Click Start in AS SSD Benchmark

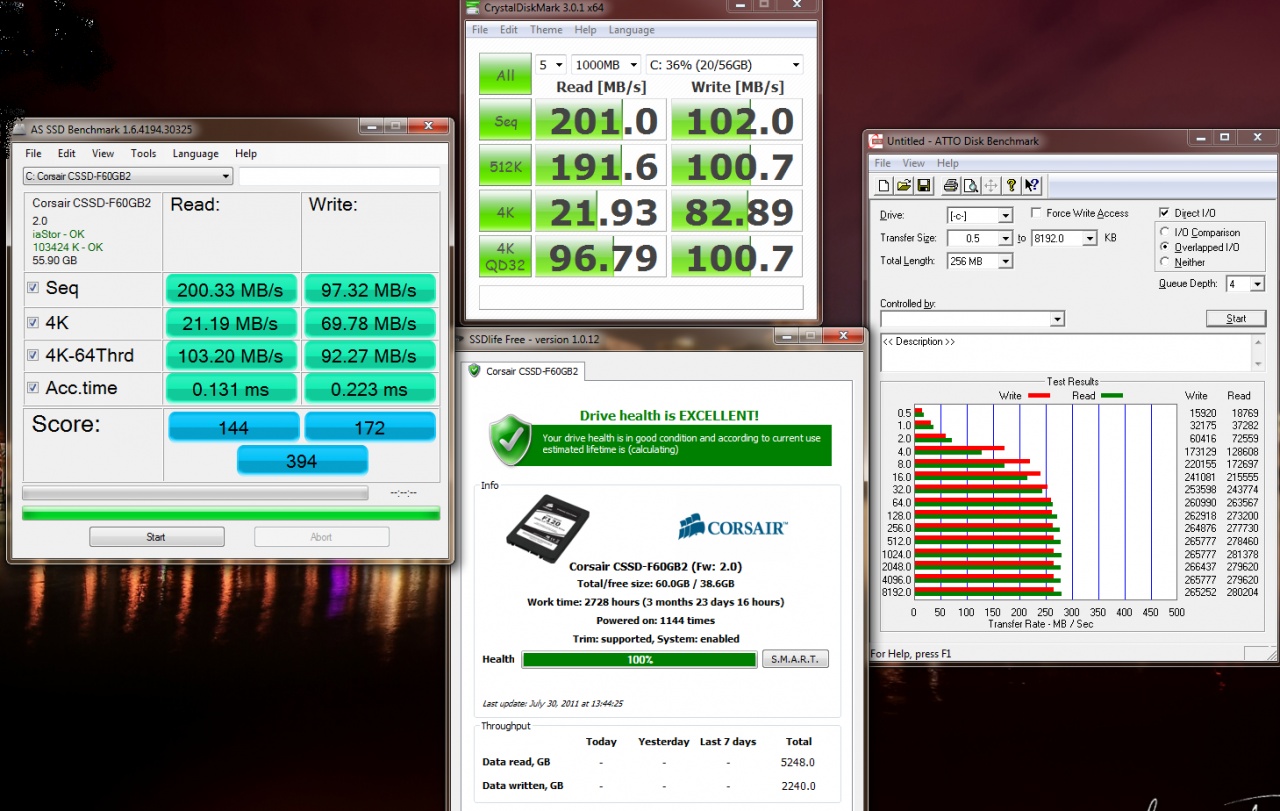pyautogui.click(x=156, y=537)
